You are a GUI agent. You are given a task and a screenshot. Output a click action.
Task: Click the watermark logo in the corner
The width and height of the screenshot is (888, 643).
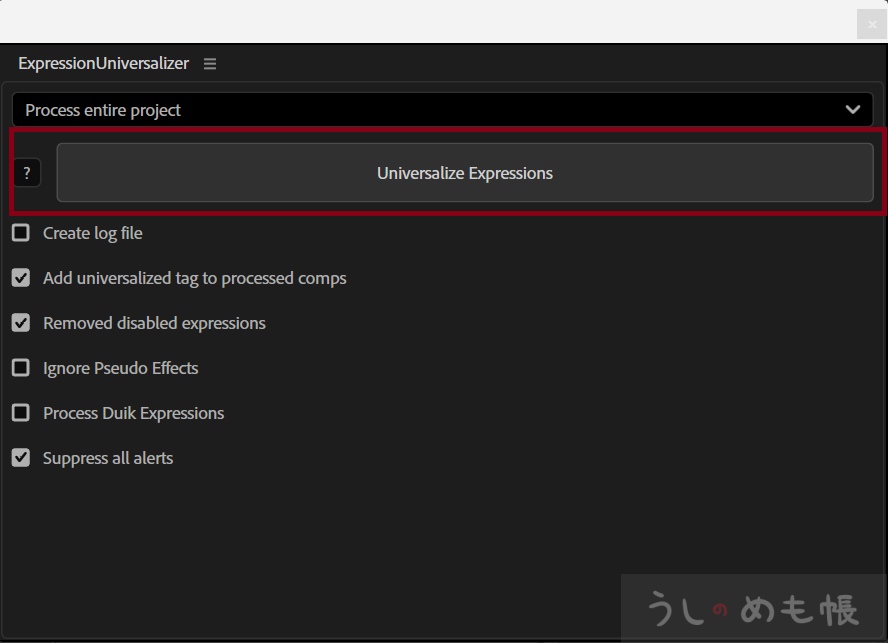(753, 608)
